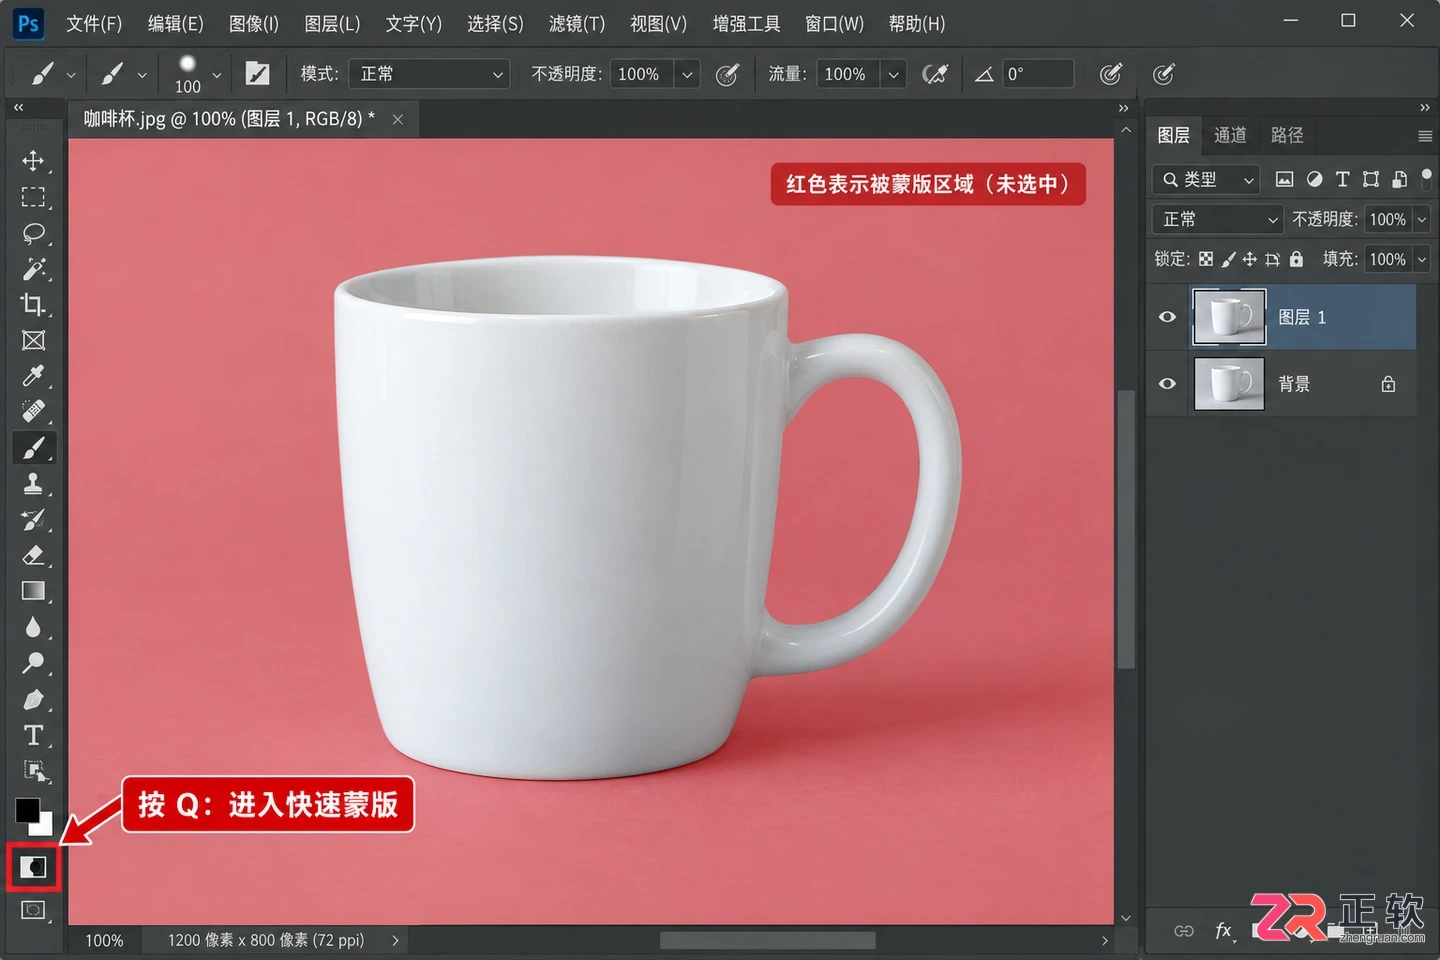This screenshot has width=1440, height=960.
Task: Select the Magic Wand tool
Action: coord(33,269)
